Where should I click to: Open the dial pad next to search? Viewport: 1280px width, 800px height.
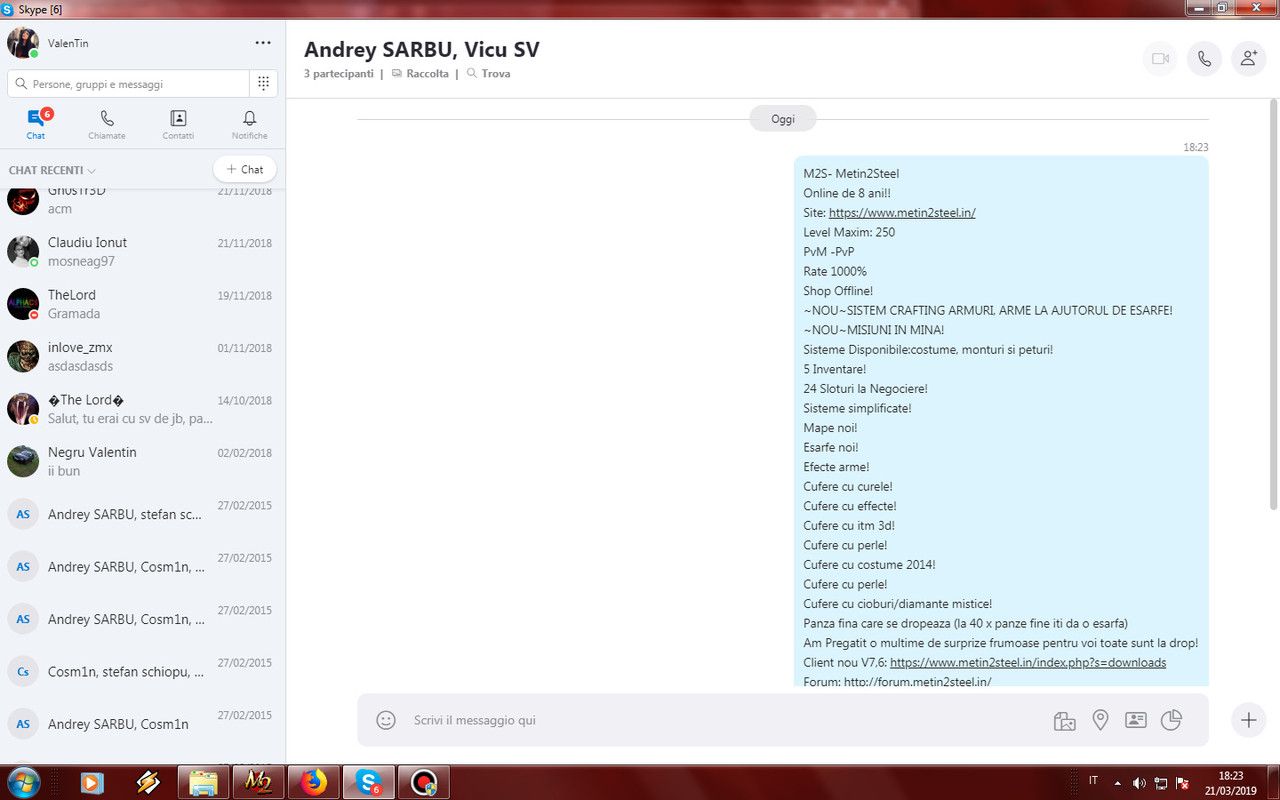[263, 84]
